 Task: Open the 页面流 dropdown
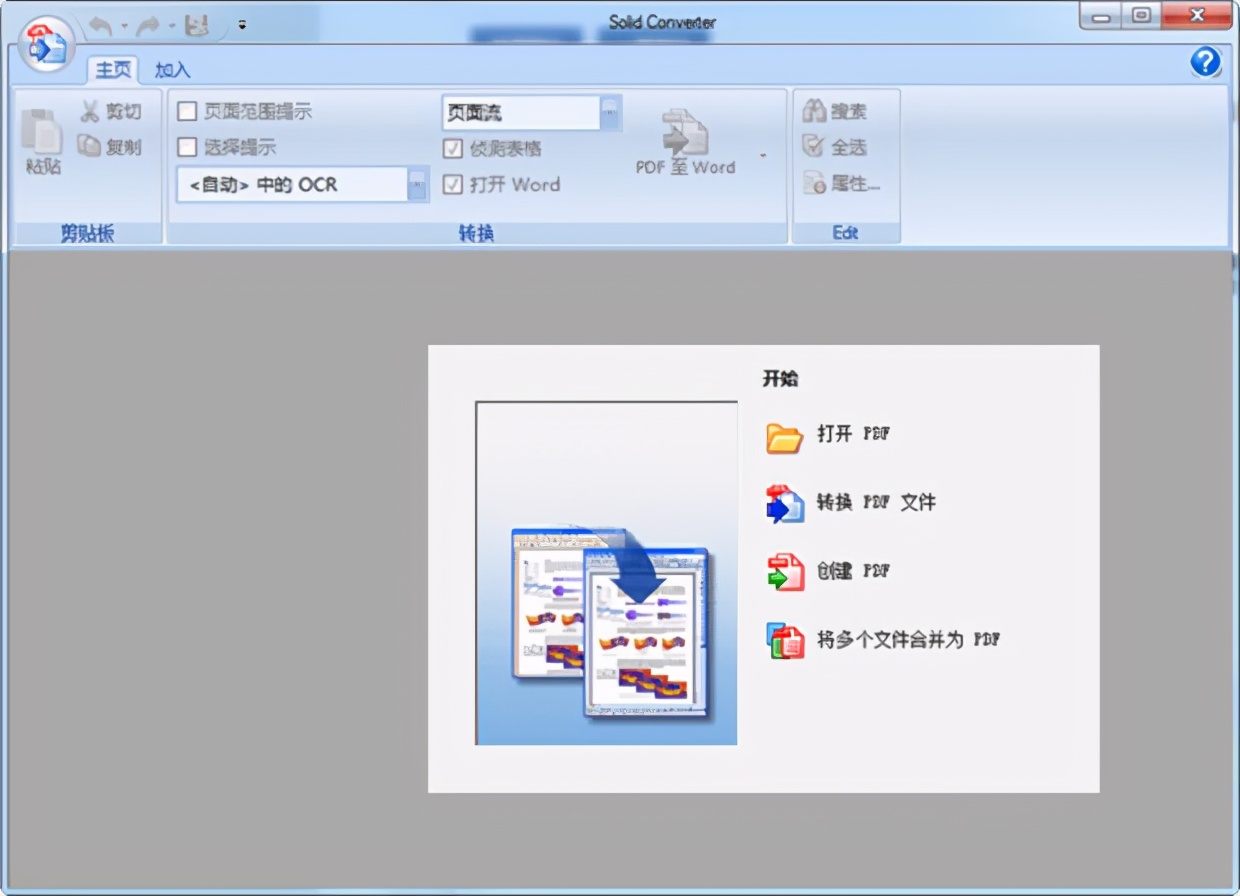coord(609,113)
